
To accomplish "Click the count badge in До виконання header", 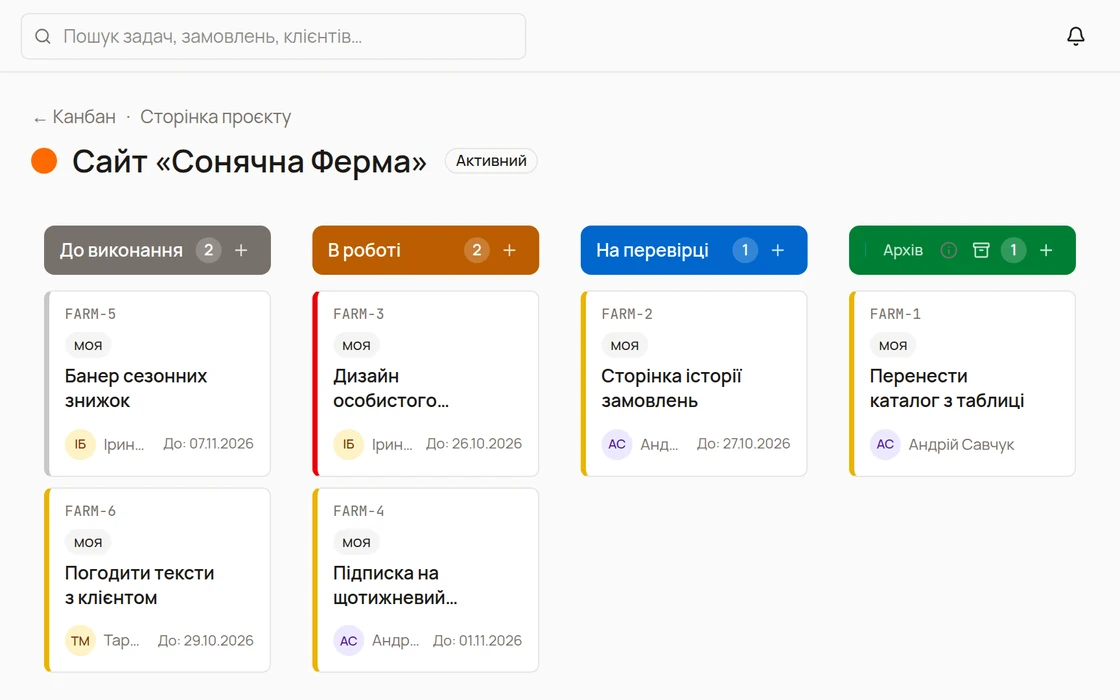I will pos(209,250).
